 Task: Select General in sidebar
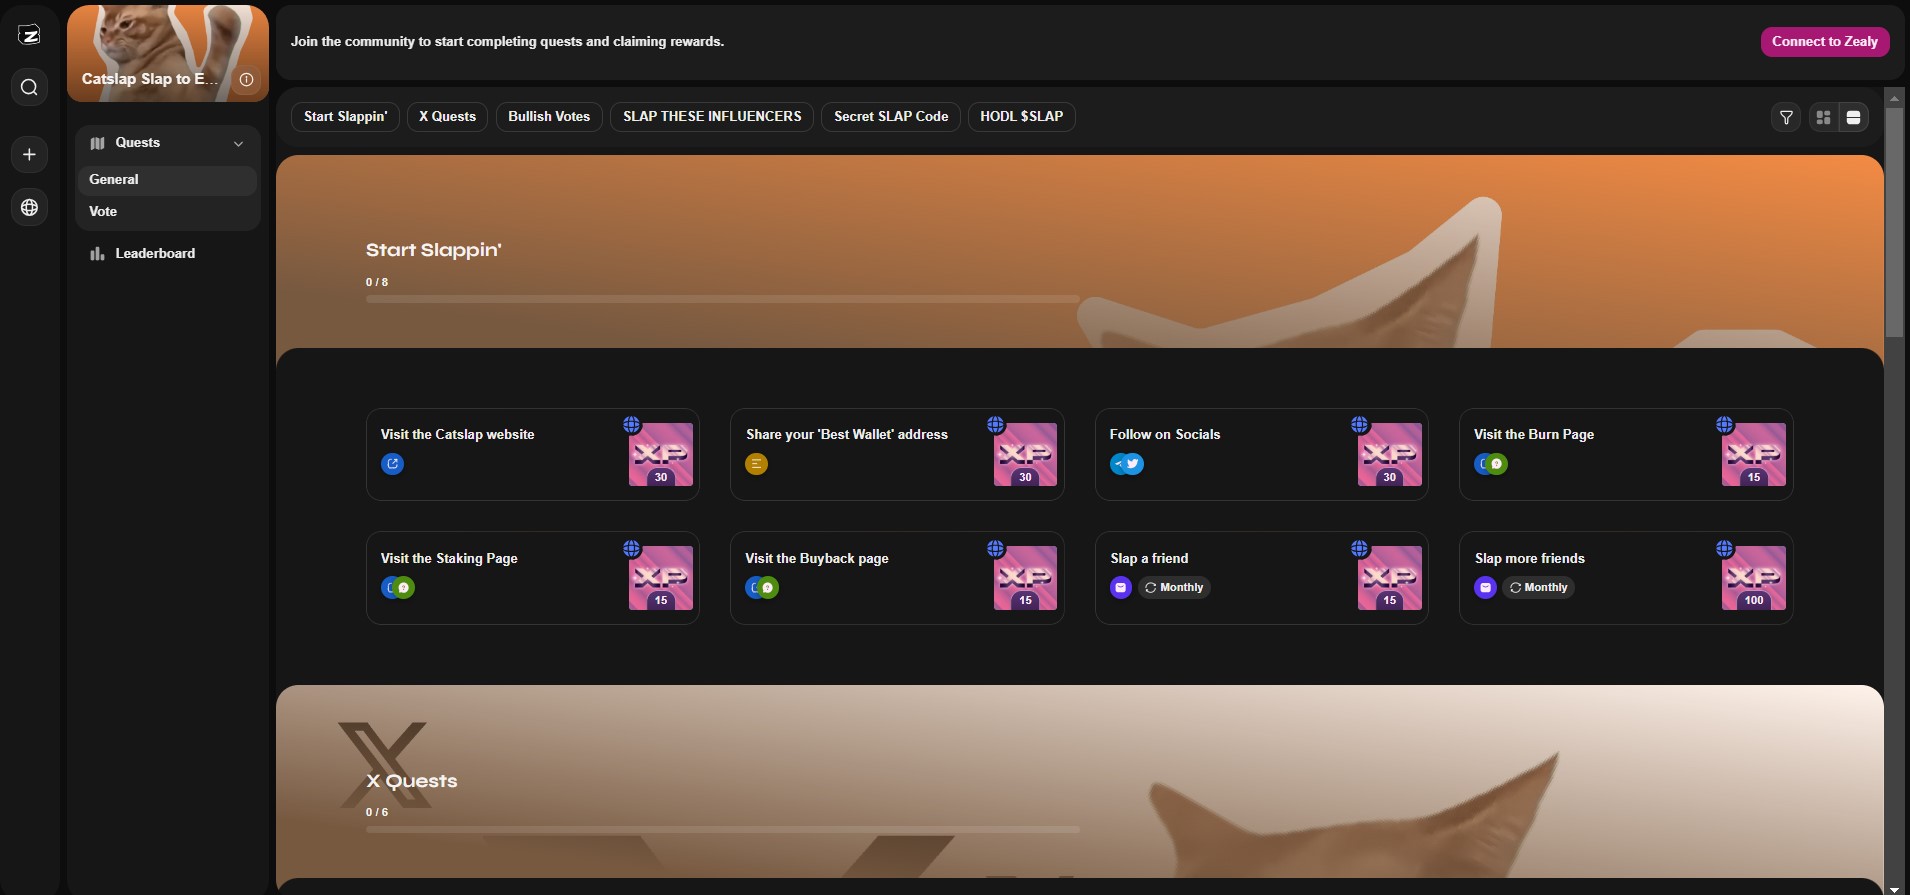pos(167,180)
